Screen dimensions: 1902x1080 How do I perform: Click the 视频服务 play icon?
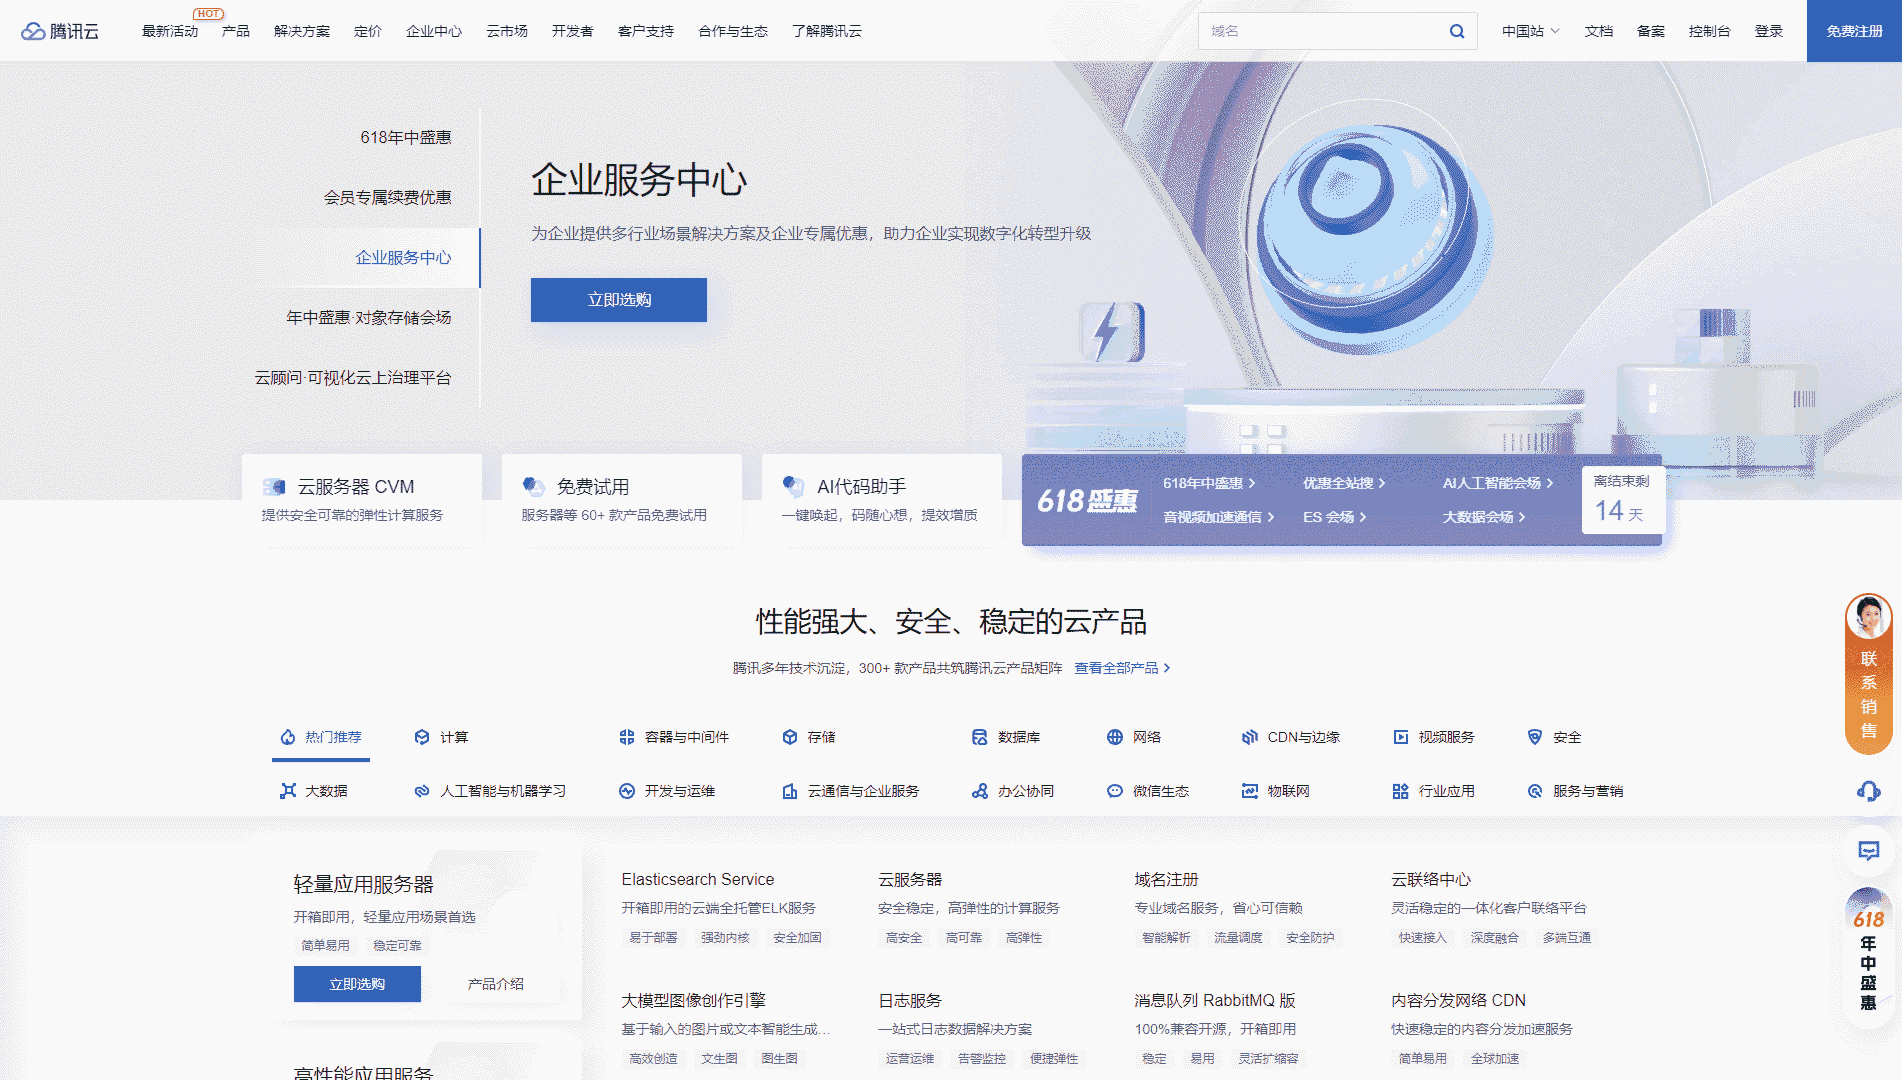point(1401,737)
